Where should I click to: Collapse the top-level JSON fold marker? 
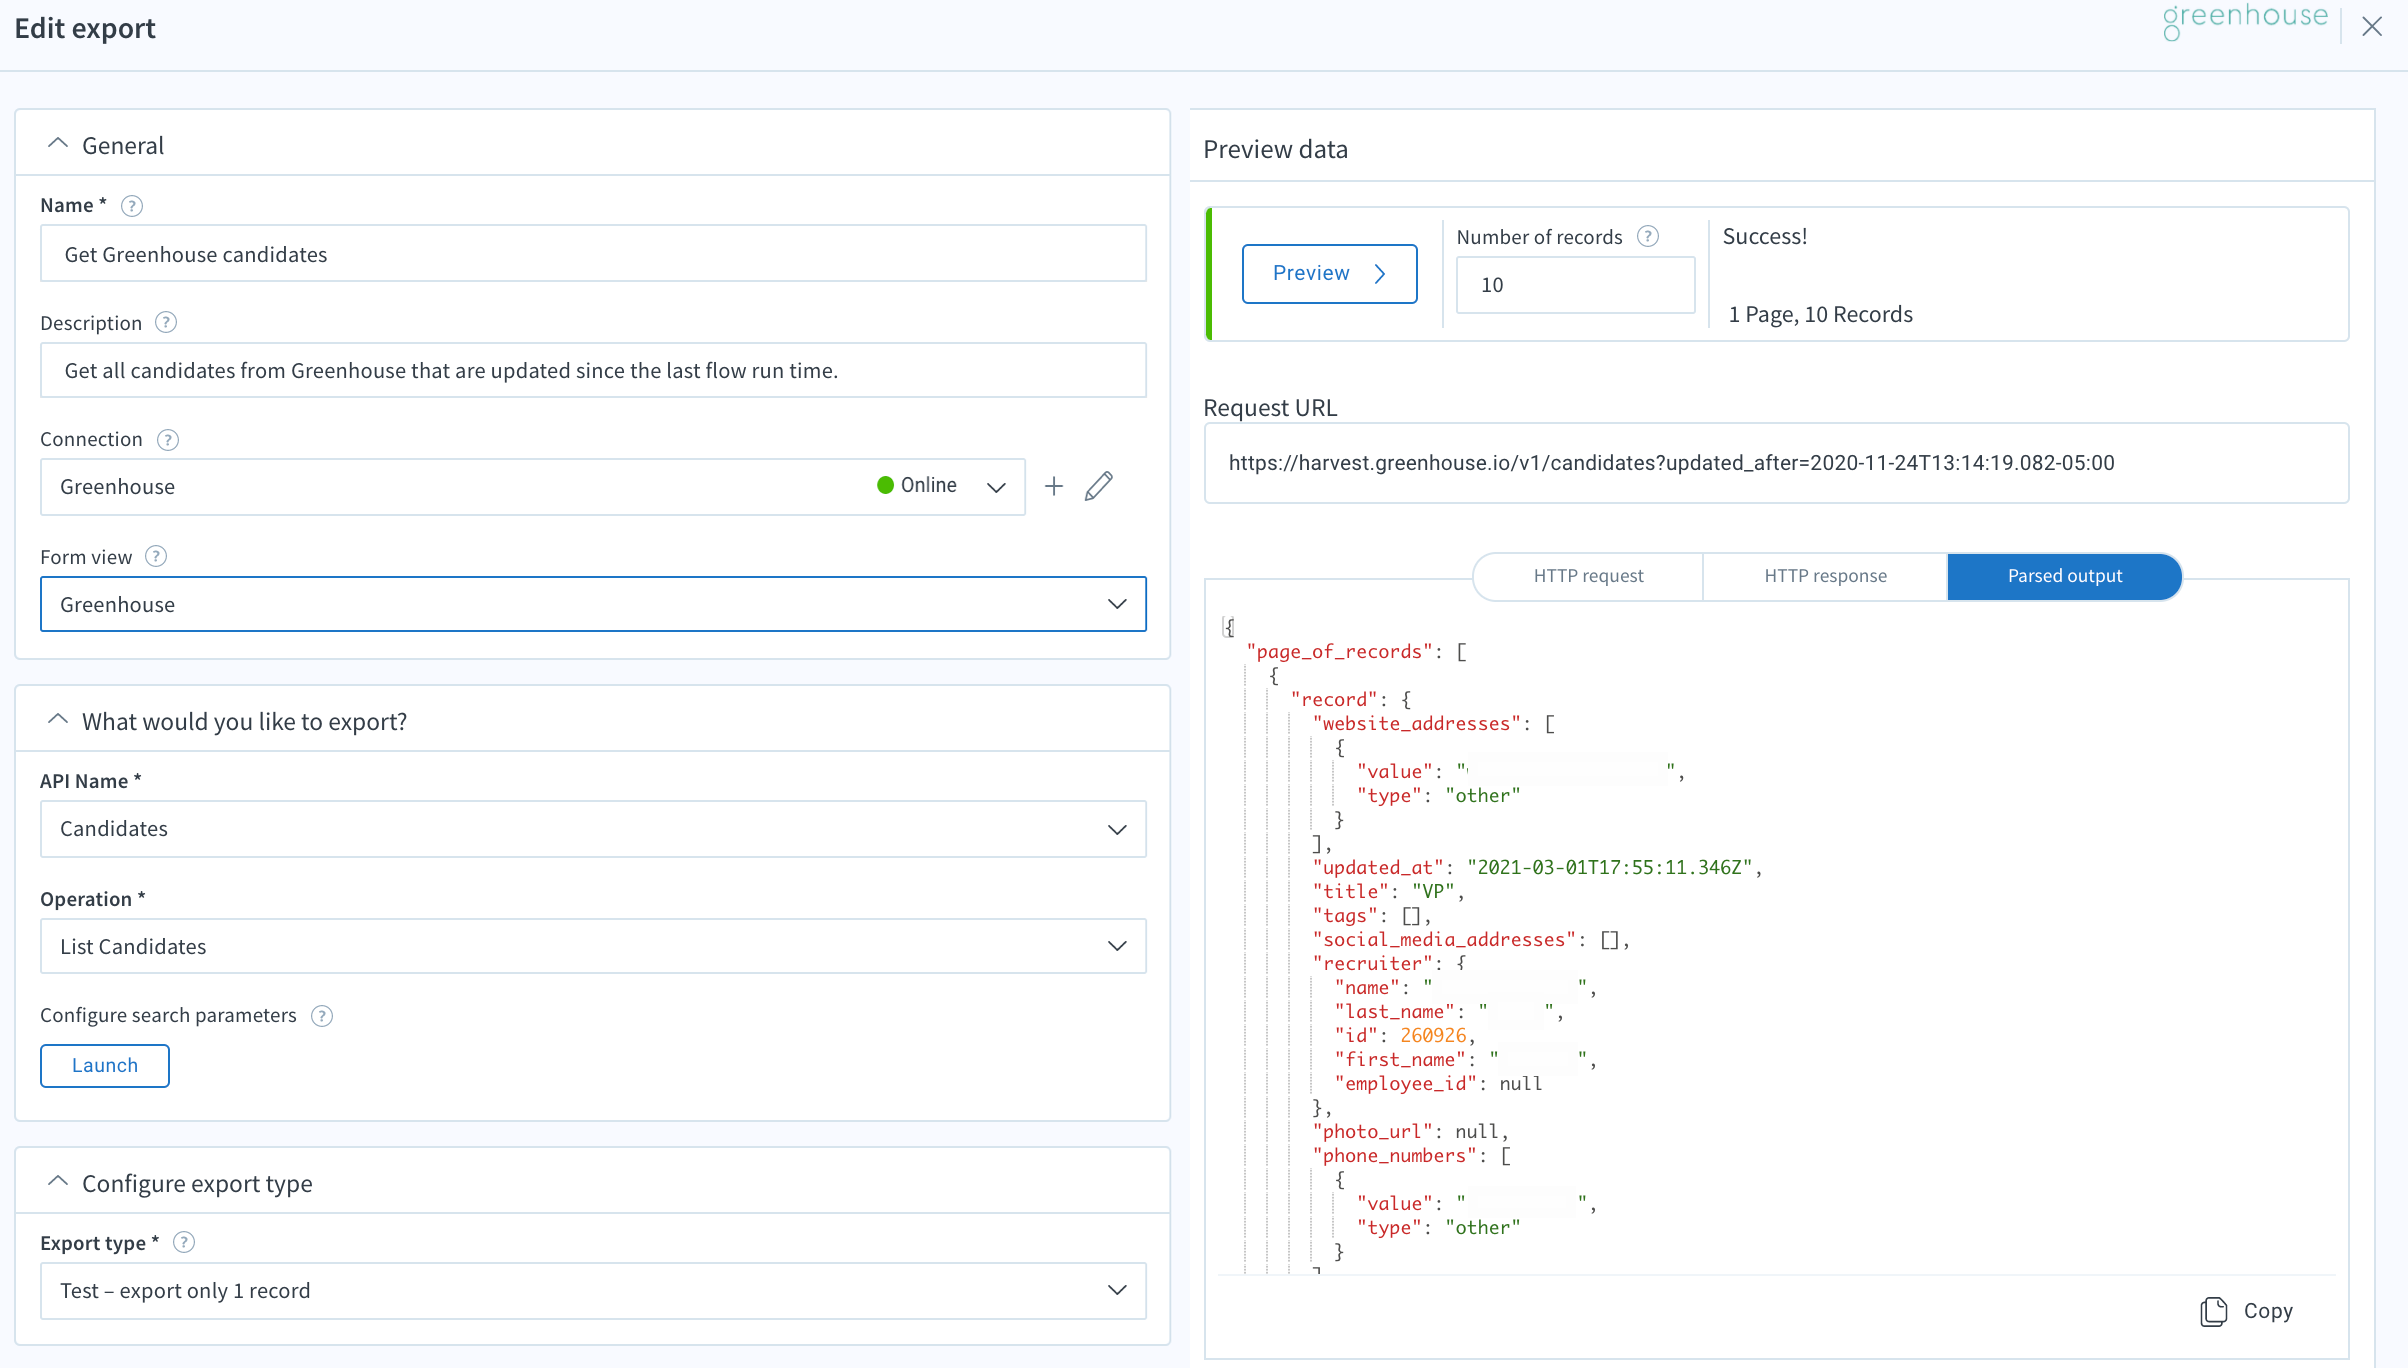(x=1228, y=627)
